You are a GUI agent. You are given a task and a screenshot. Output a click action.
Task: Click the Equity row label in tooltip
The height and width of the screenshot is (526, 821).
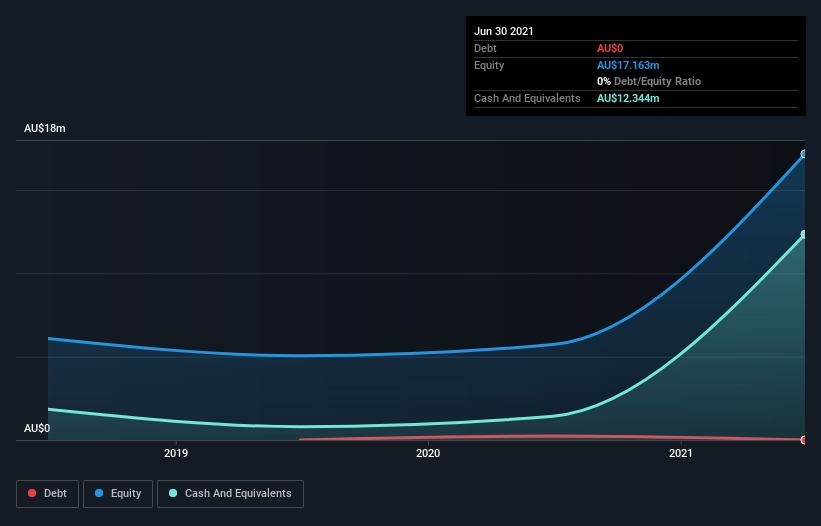(x=489, y=65)
